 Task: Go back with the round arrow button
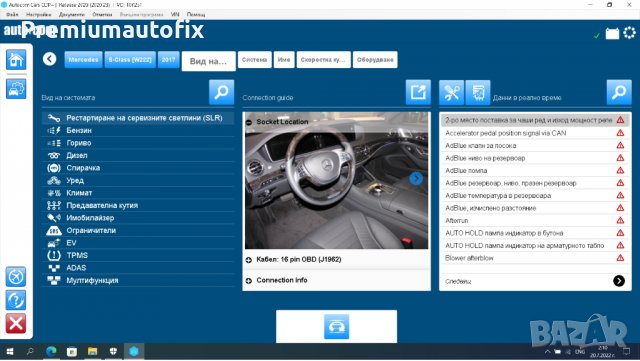click(50, 59)
